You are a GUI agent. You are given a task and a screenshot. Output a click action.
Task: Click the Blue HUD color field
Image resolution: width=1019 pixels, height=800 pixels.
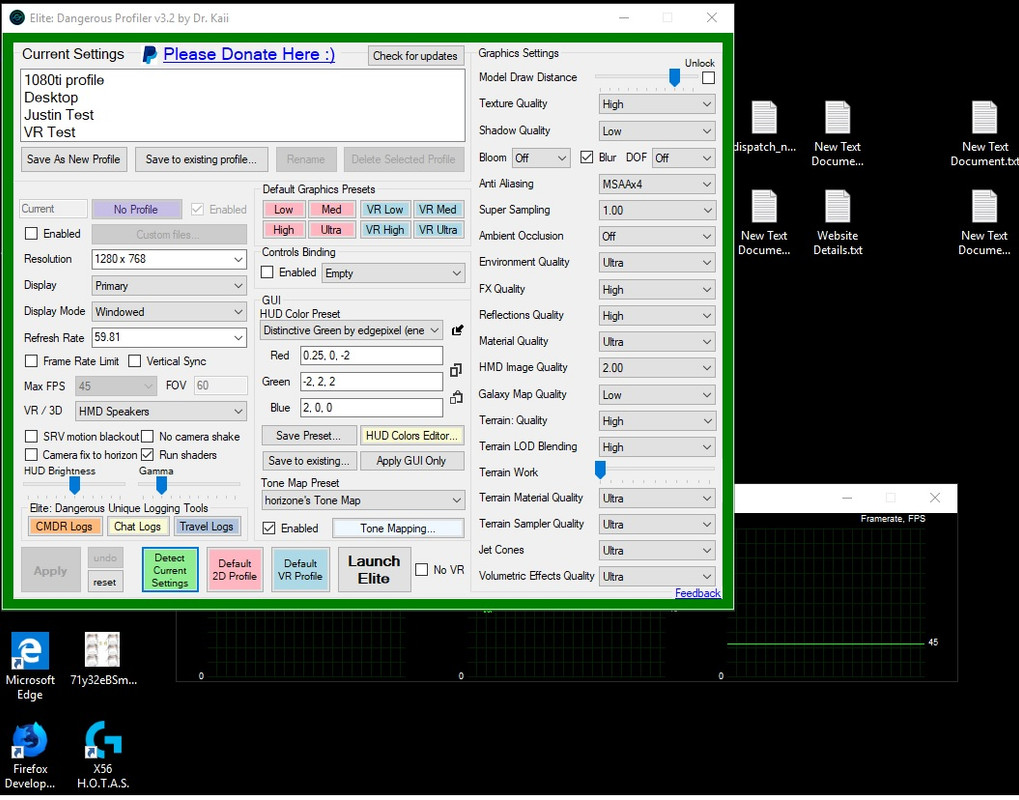371,407
